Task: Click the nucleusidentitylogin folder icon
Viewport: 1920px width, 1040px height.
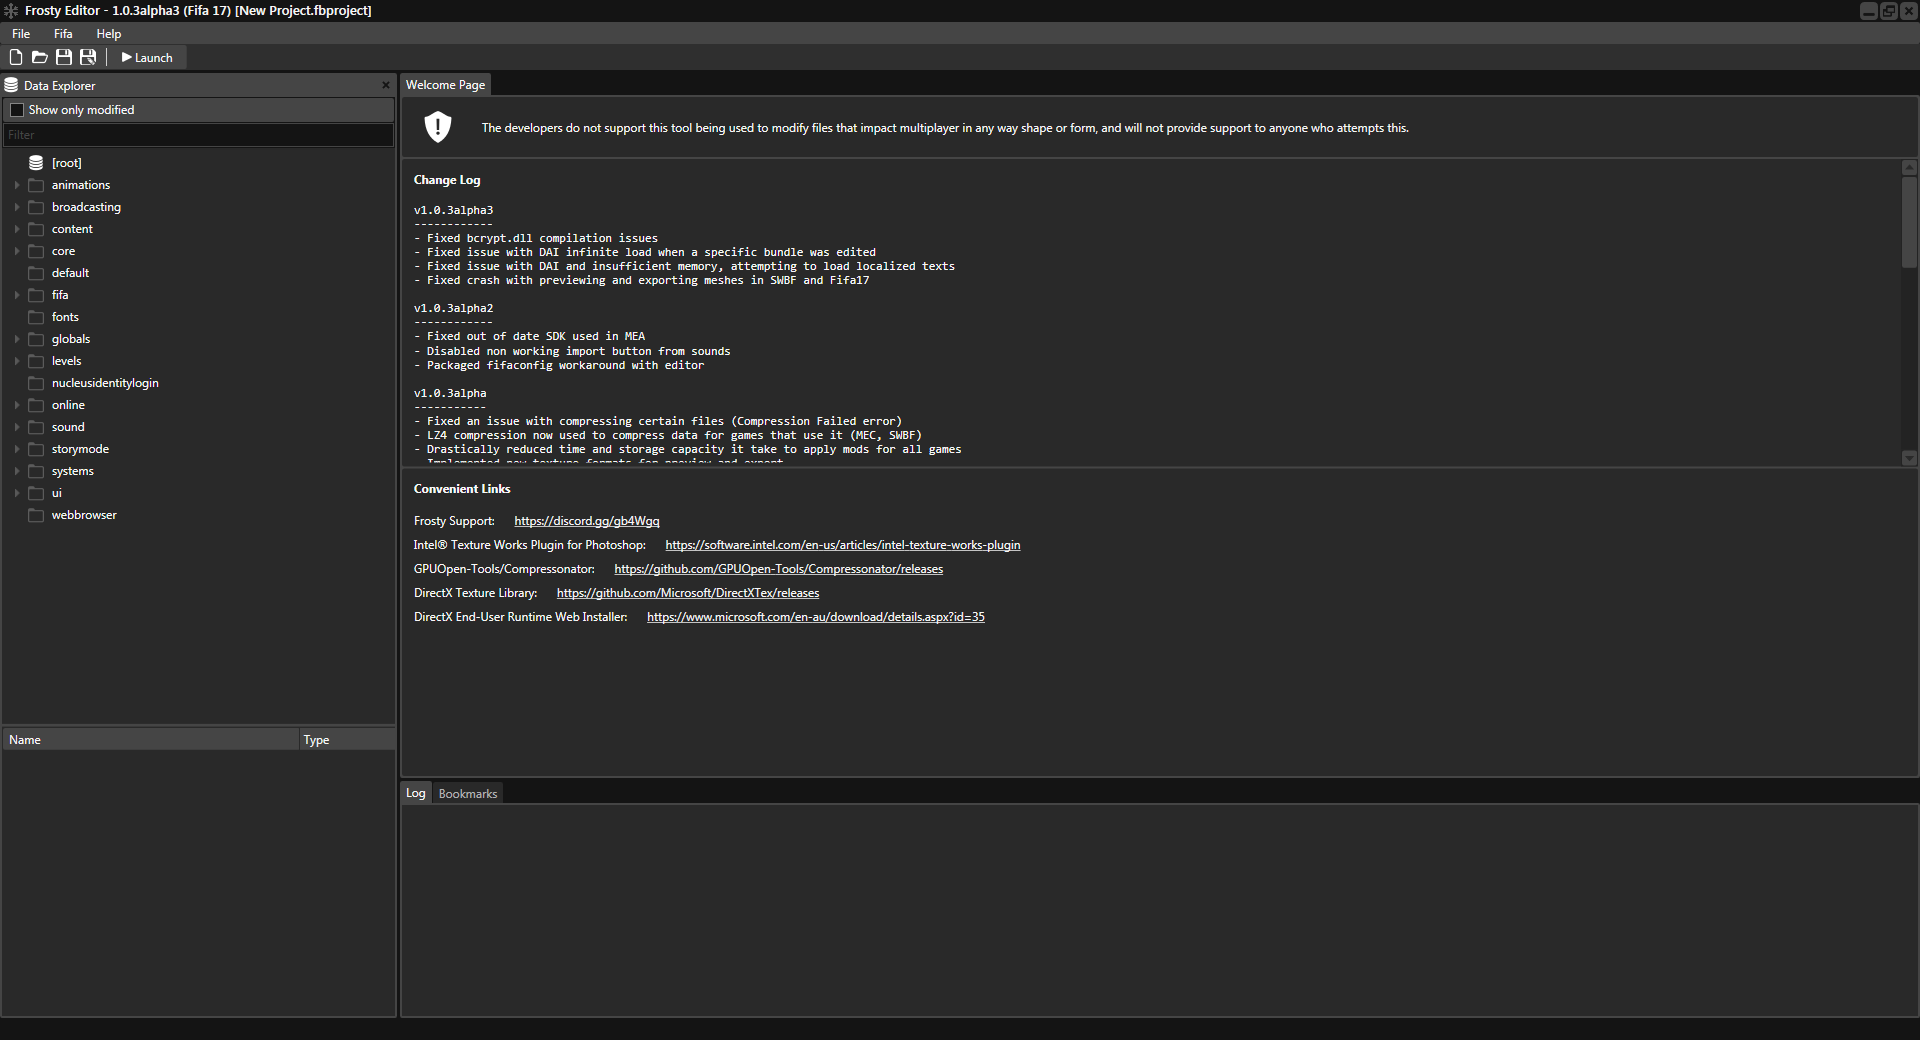Action: tap(36, 383)
